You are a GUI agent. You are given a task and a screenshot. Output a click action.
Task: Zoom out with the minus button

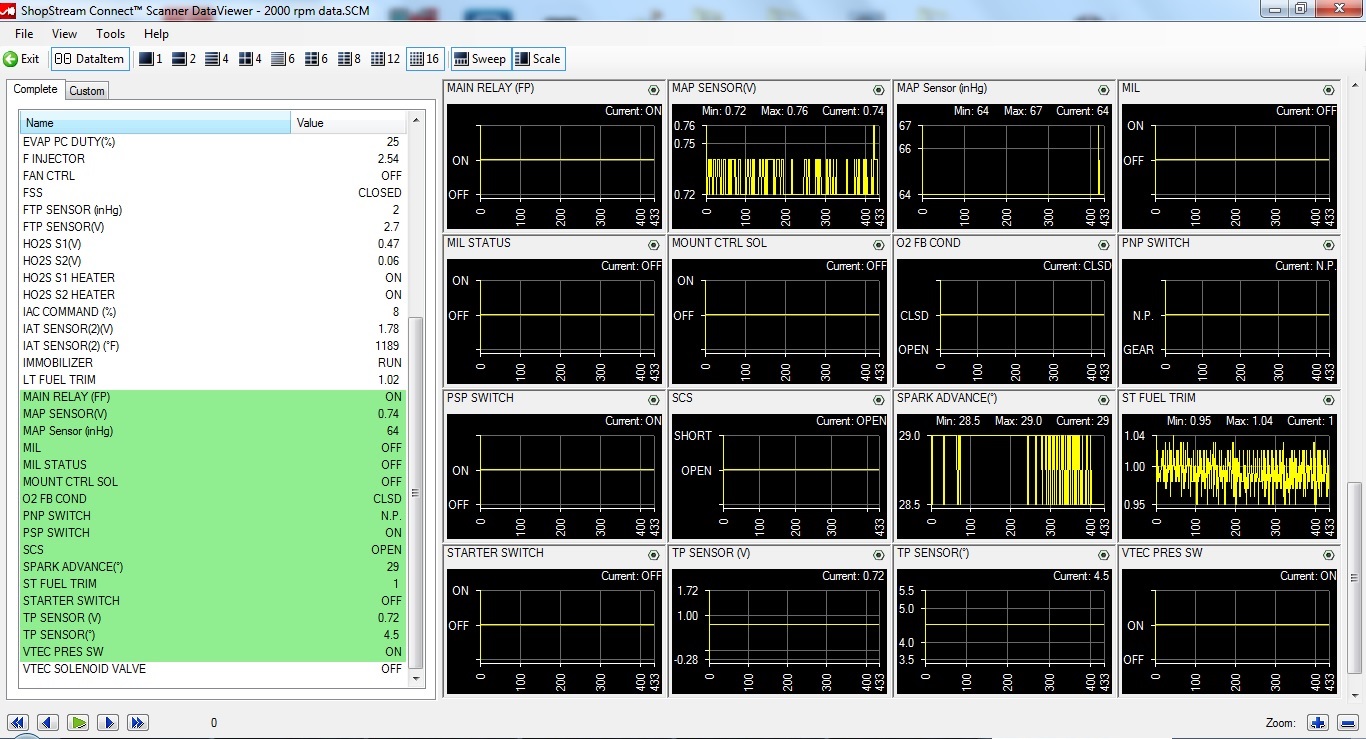pyautogui.click(x=1347, y=722)
